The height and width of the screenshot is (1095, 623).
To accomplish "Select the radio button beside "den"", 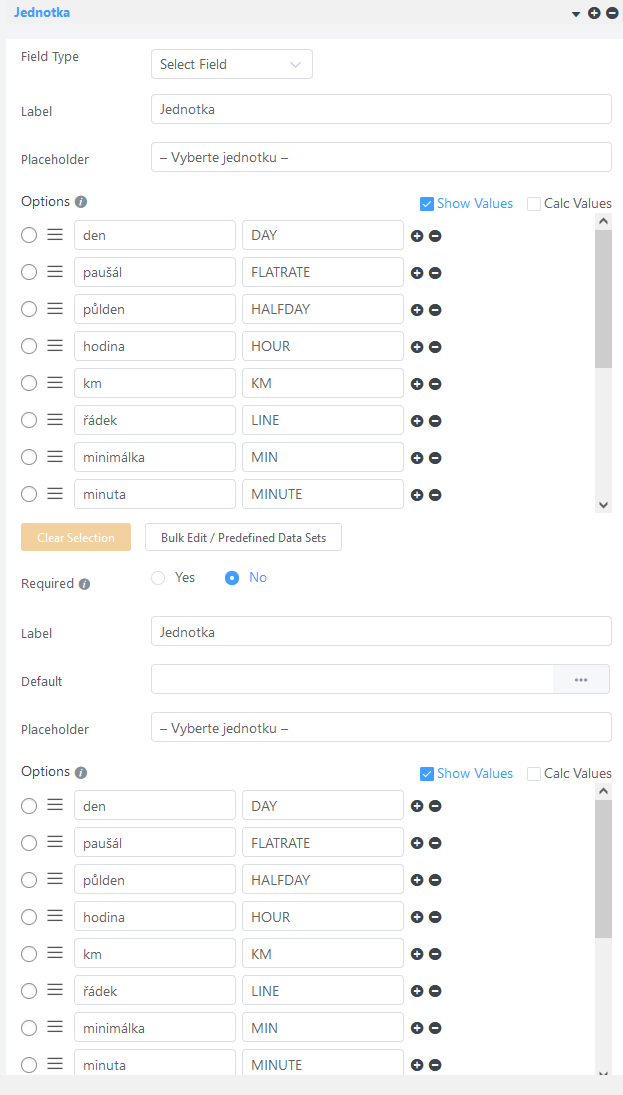I will (28, 236).
